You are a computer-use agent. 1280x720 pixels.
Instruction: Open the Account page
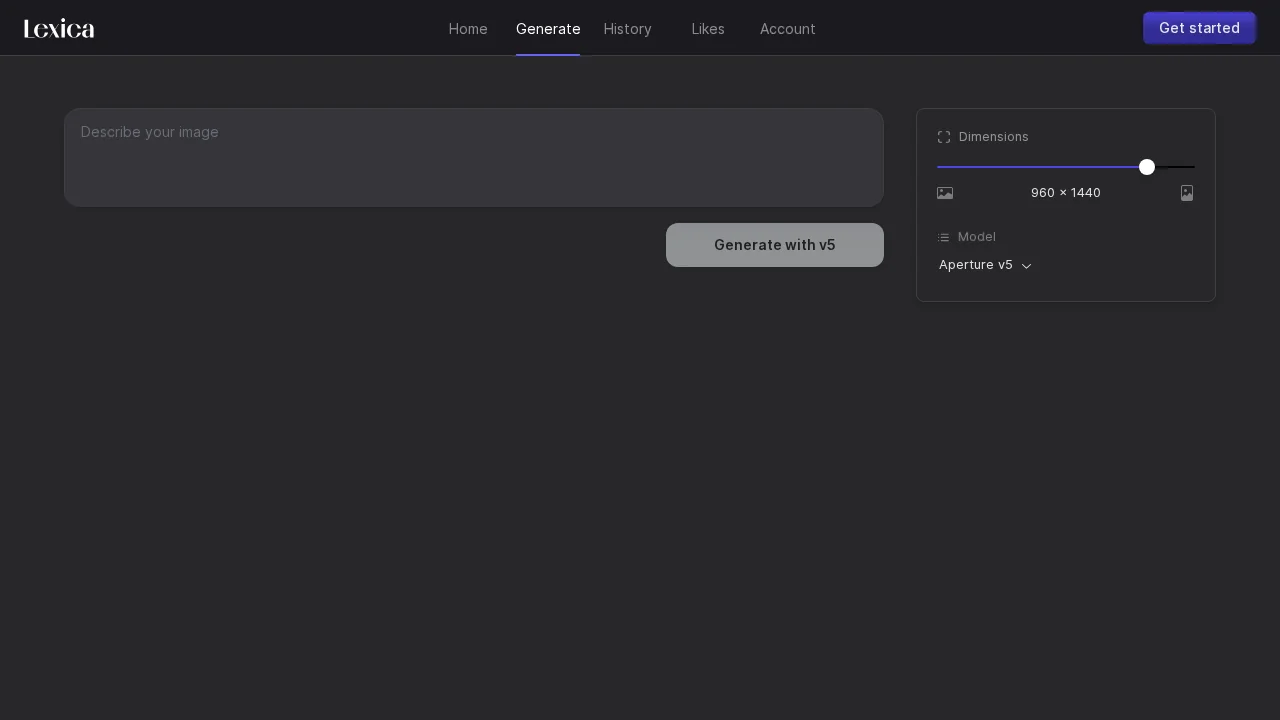787,29
